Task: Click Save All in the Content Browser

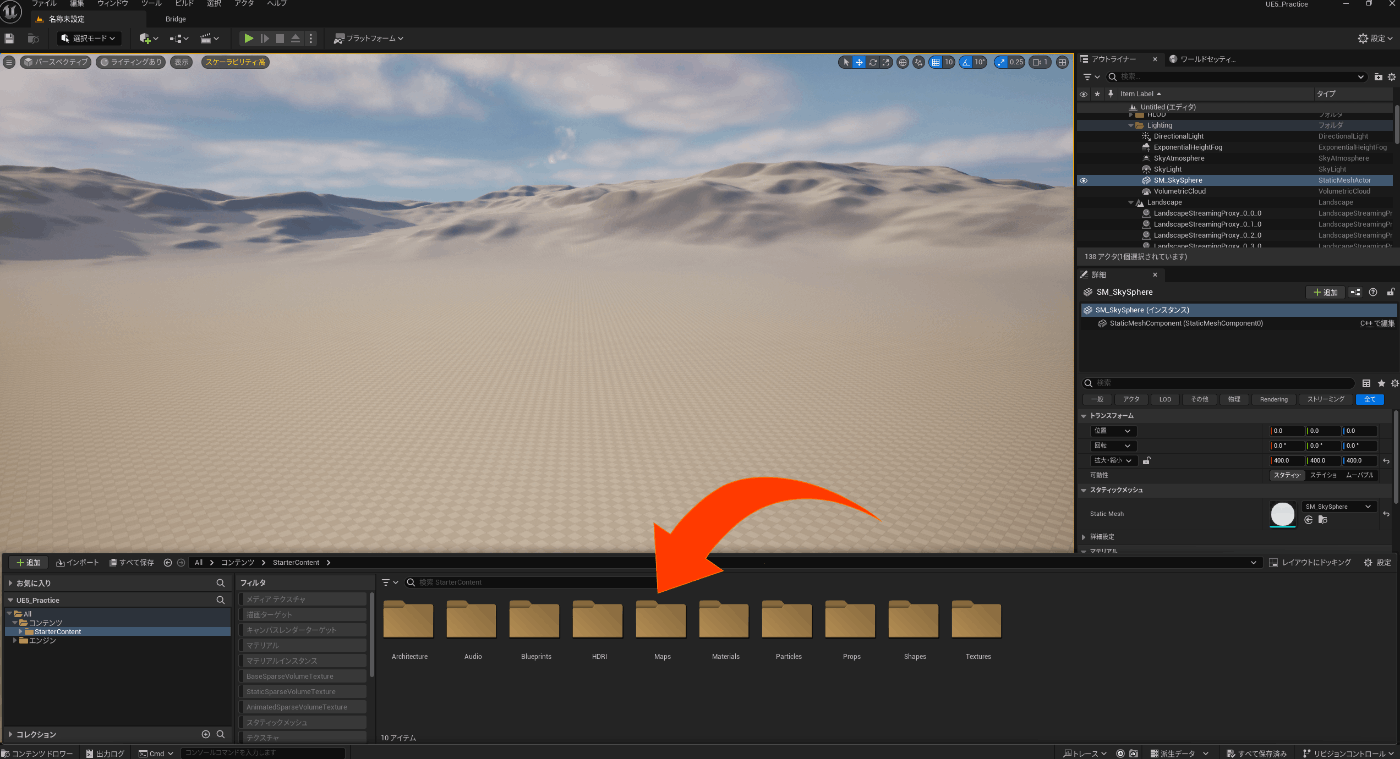Action: (131, 563)
